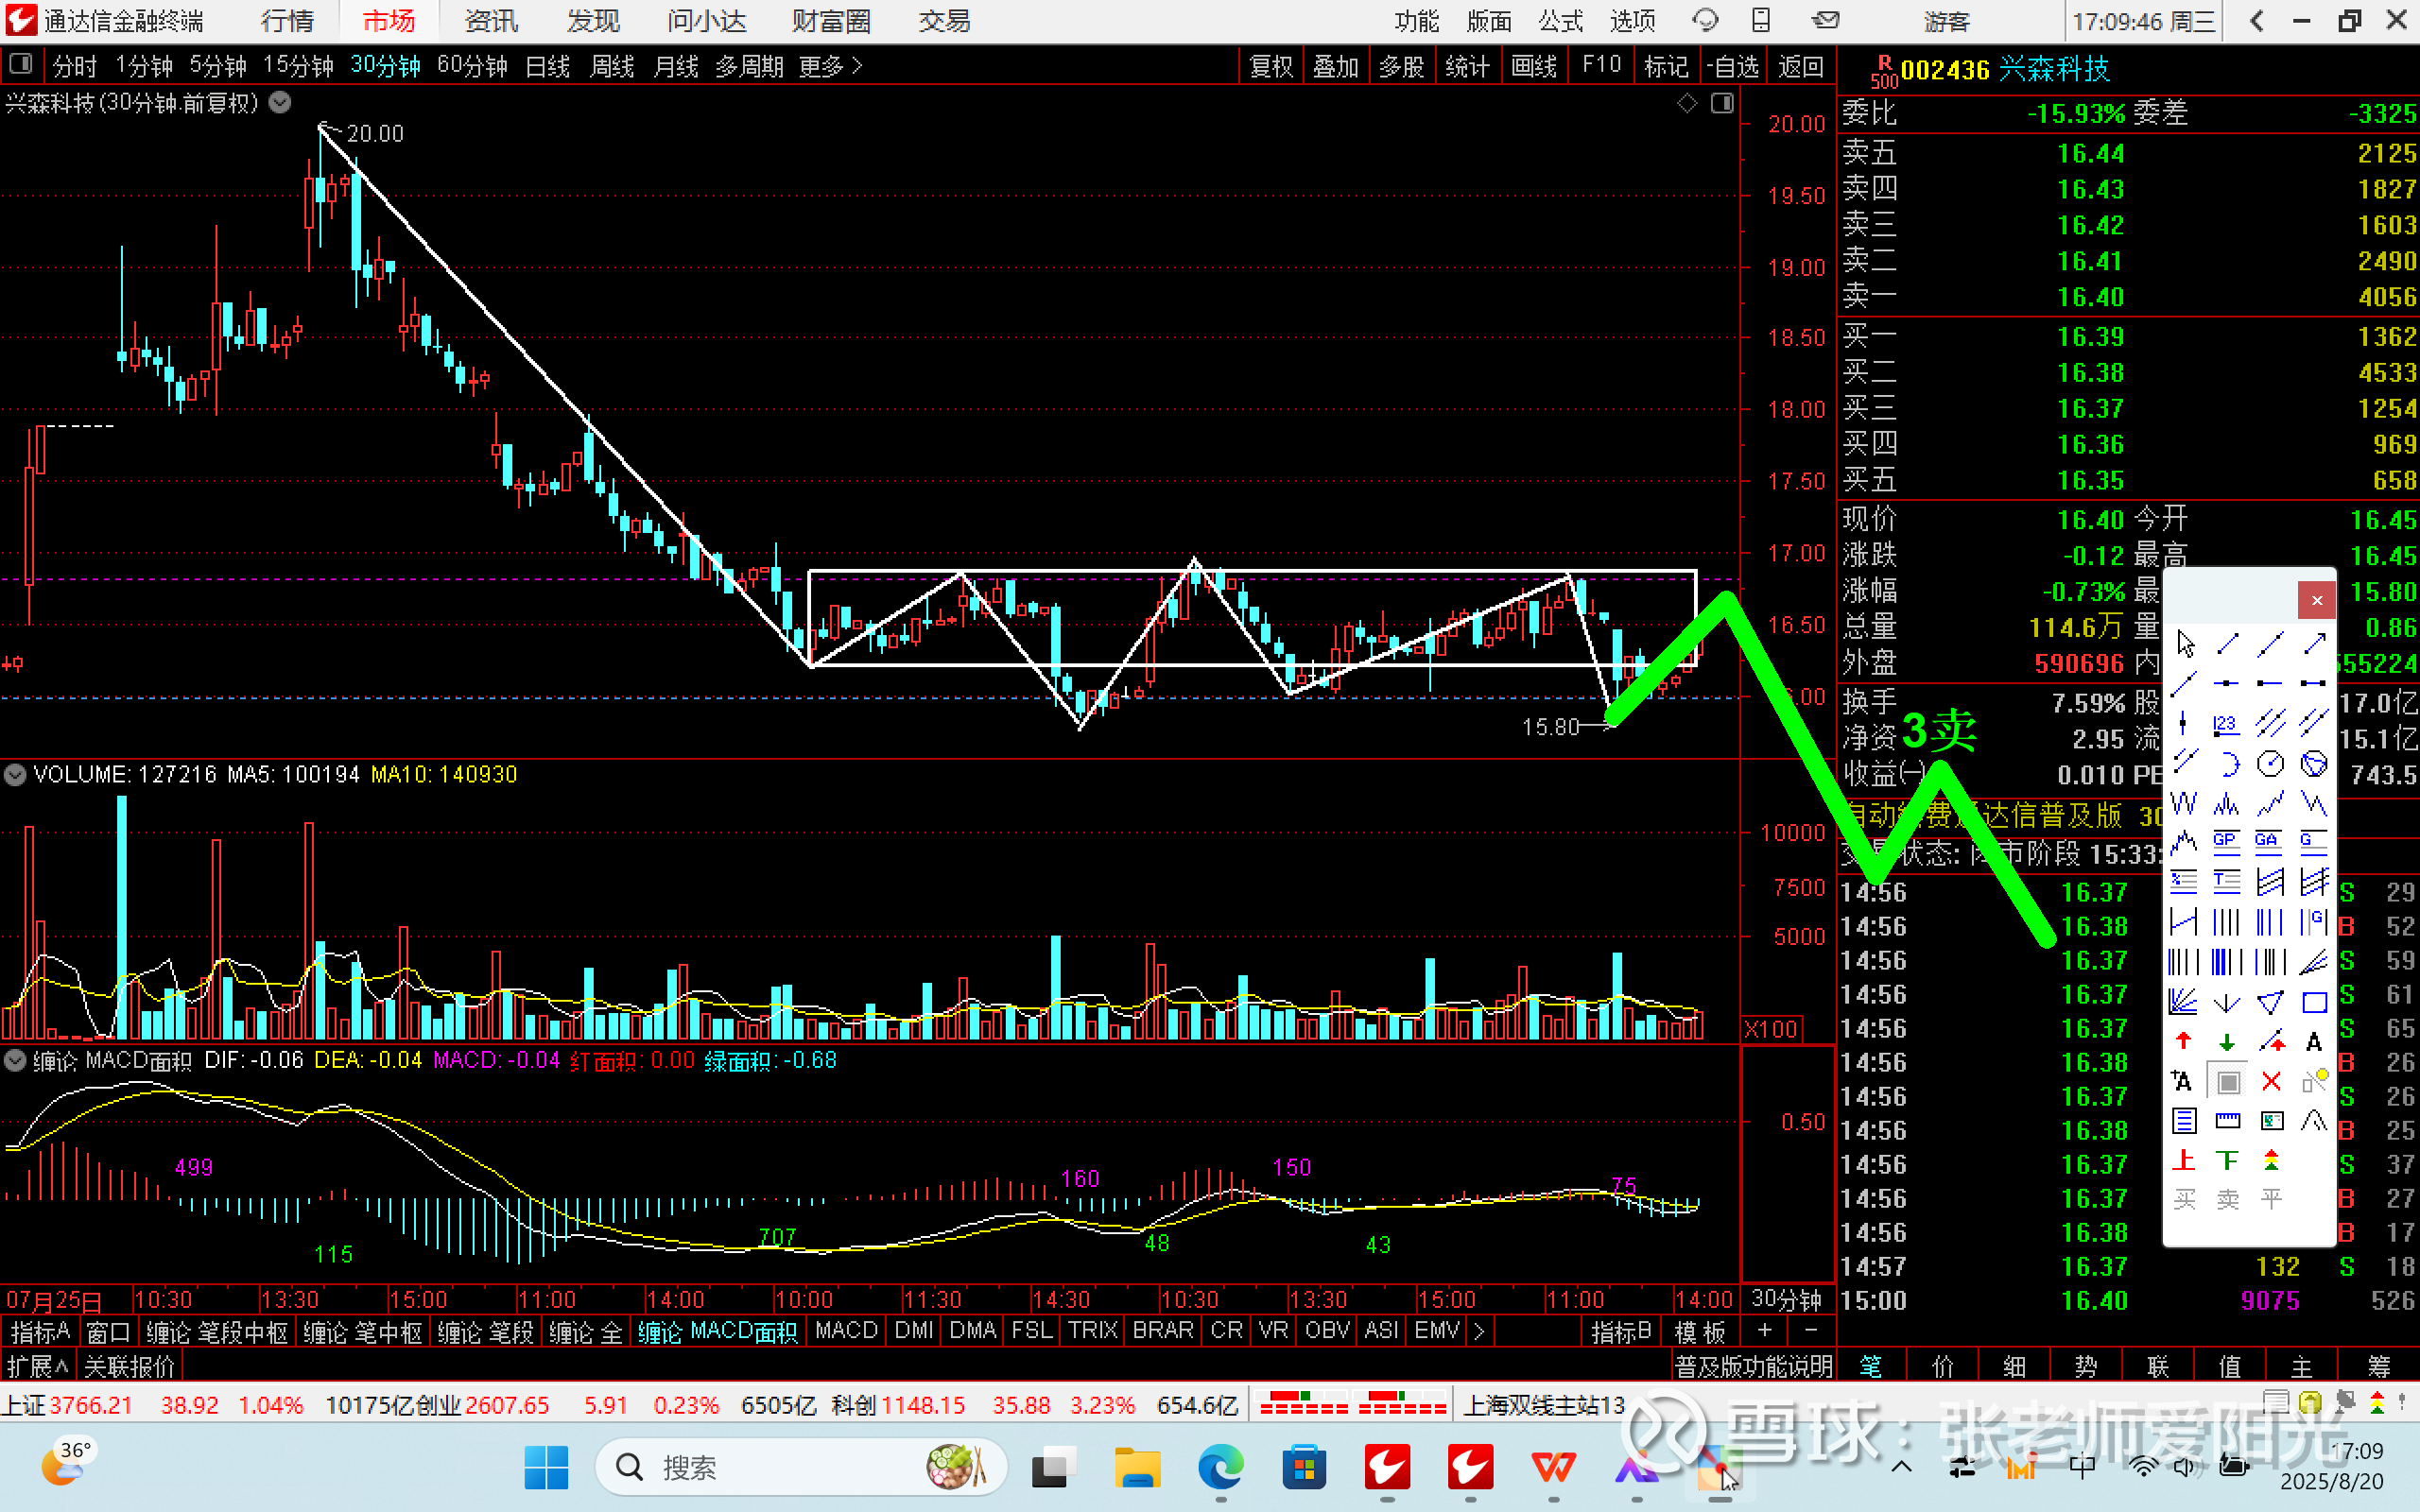Click the 画线 drawing button
The image size is (2420, 1512).
tap(1534, 66)
